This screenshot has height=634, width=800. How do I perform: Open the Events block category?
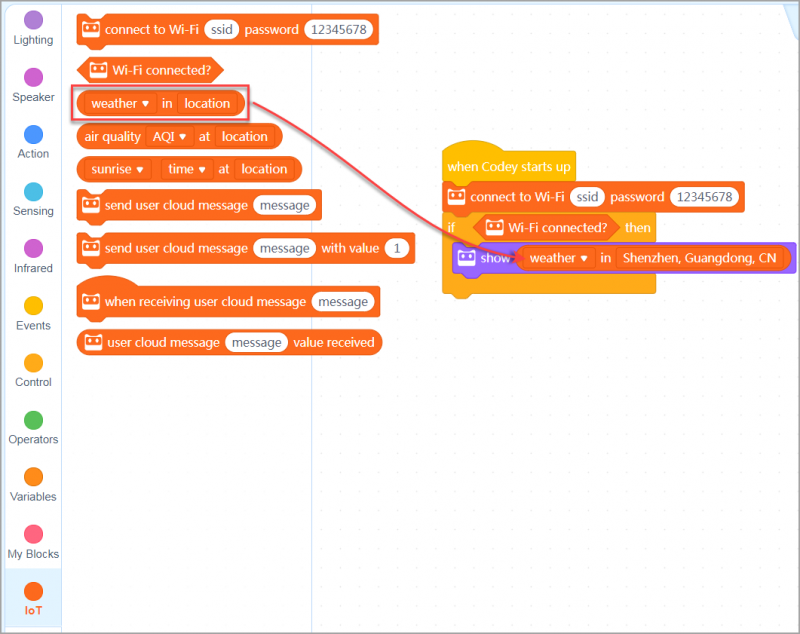pyautogui.click(x=33, y=314)
